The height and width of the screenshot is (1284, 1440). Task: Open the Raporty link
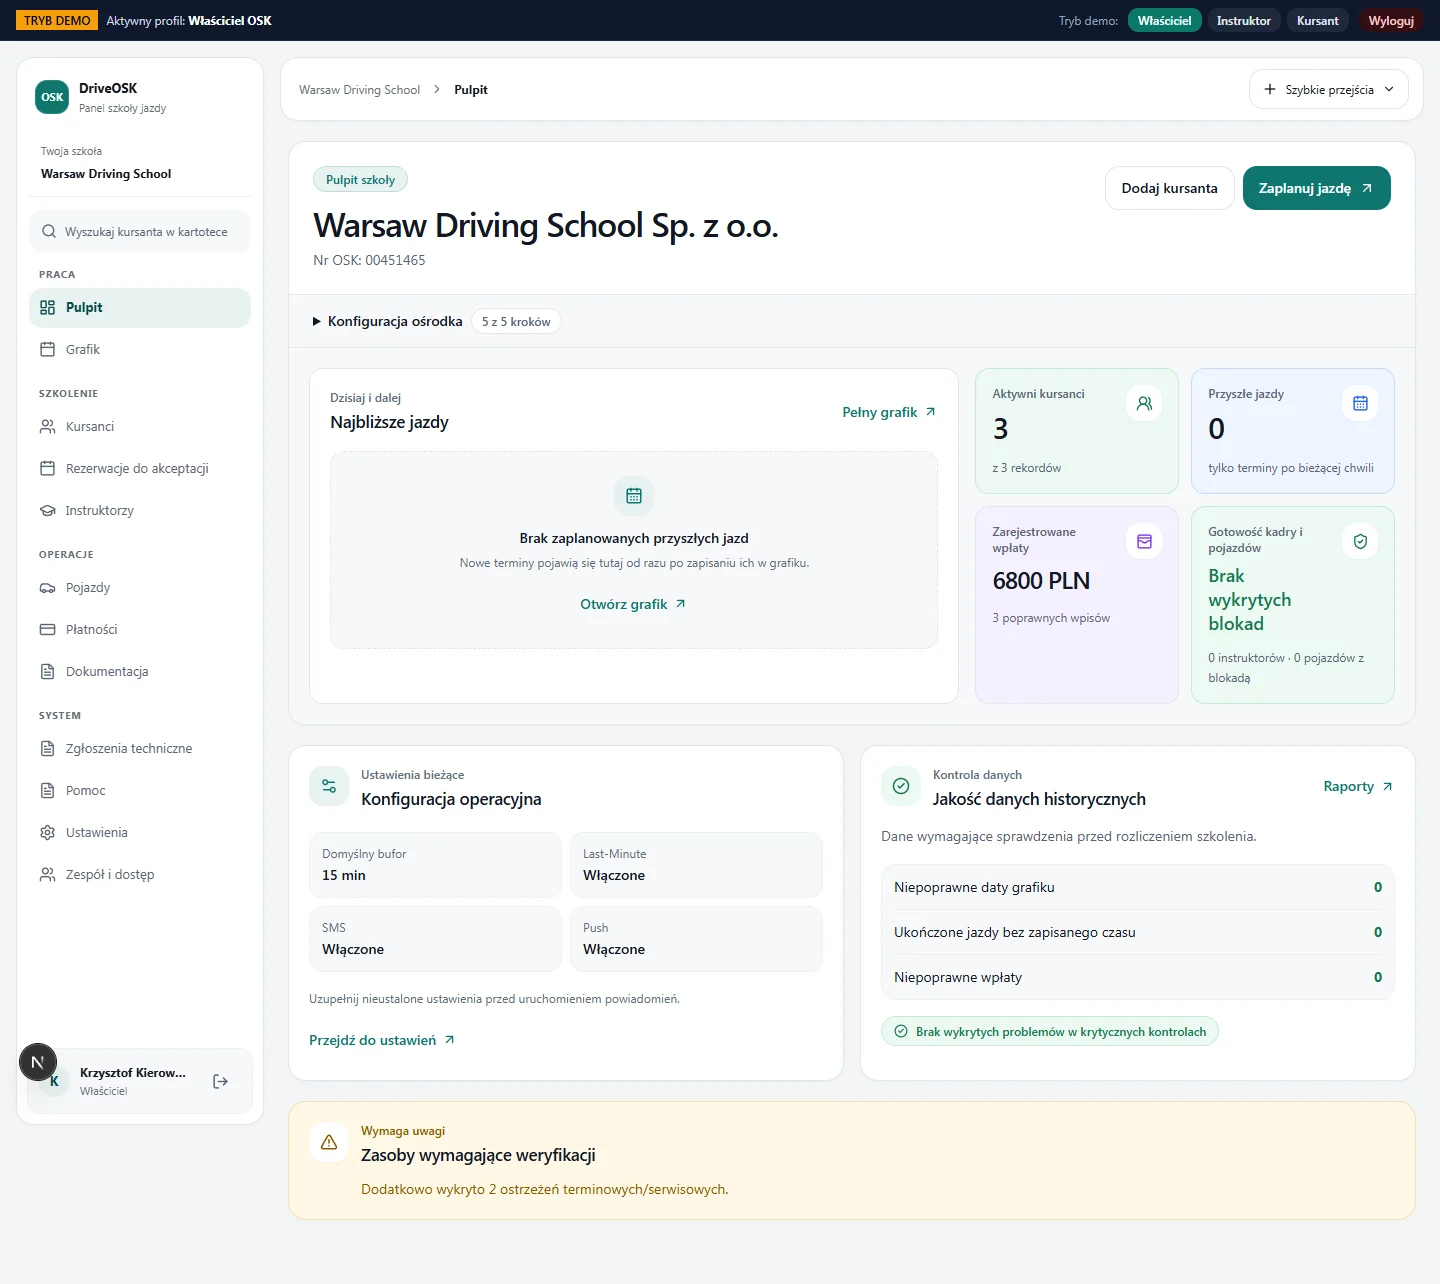click(1358, 786)
